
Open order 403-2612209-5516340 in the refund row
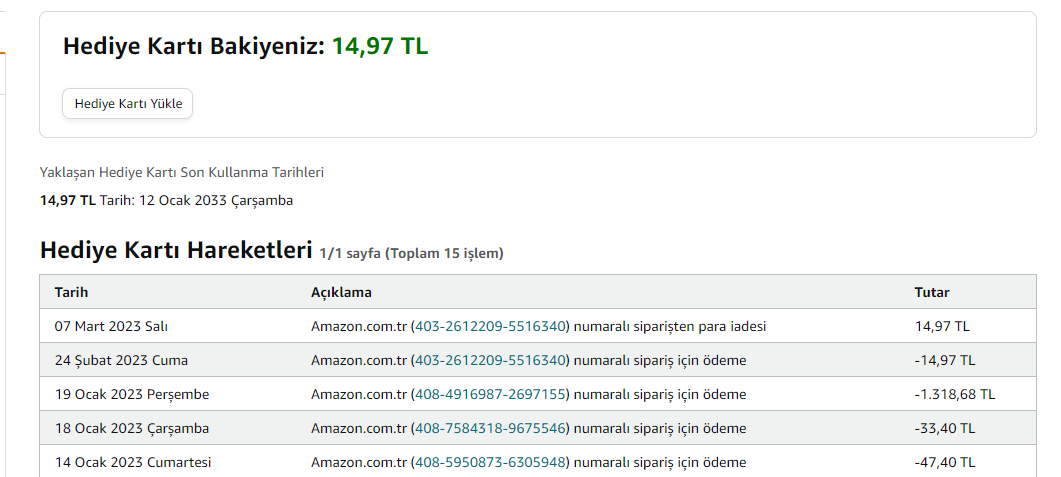click(x=490, y=326)
